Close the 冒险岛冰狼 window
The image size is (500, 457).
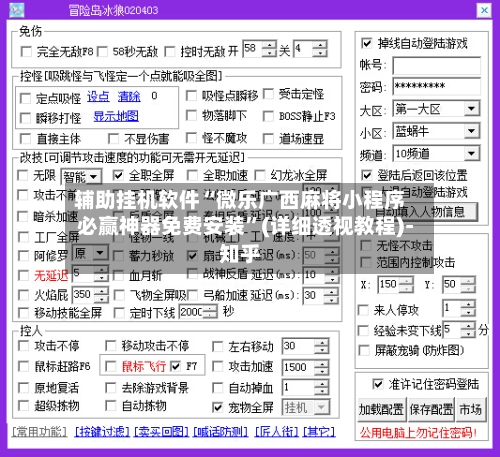[x=484, y=11]
